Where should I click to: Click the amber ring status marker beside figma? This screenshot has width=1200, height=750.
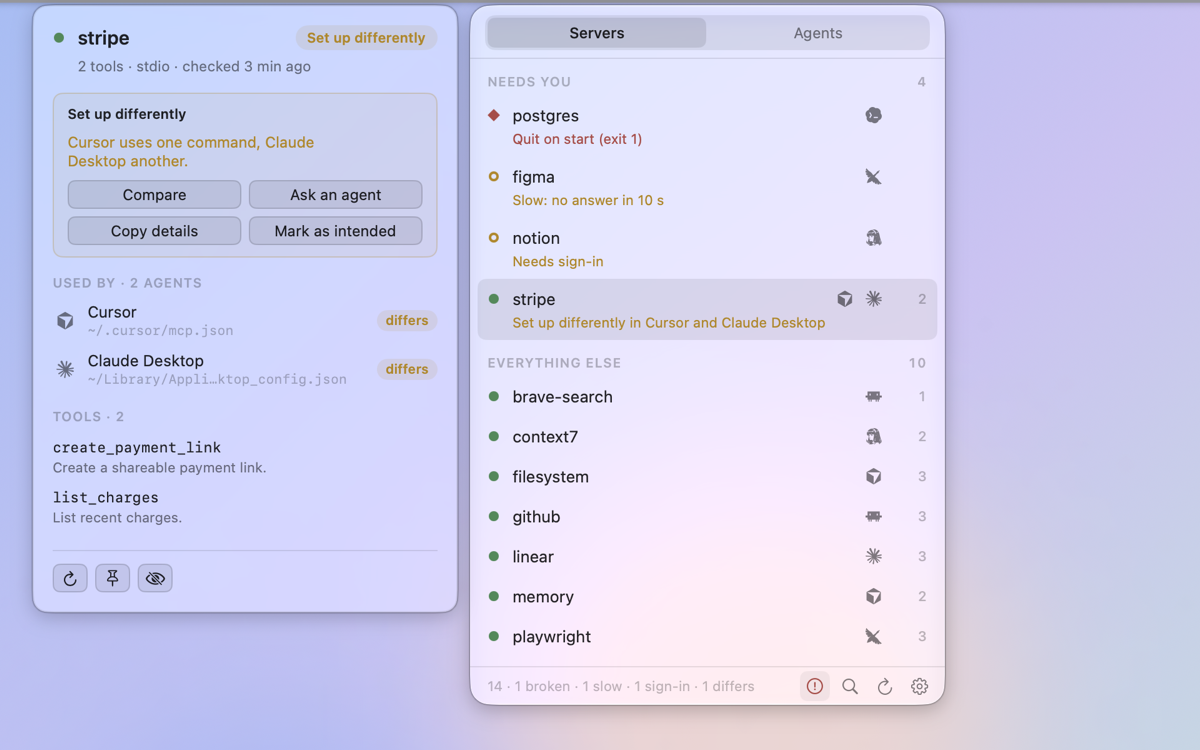[494, 177]
